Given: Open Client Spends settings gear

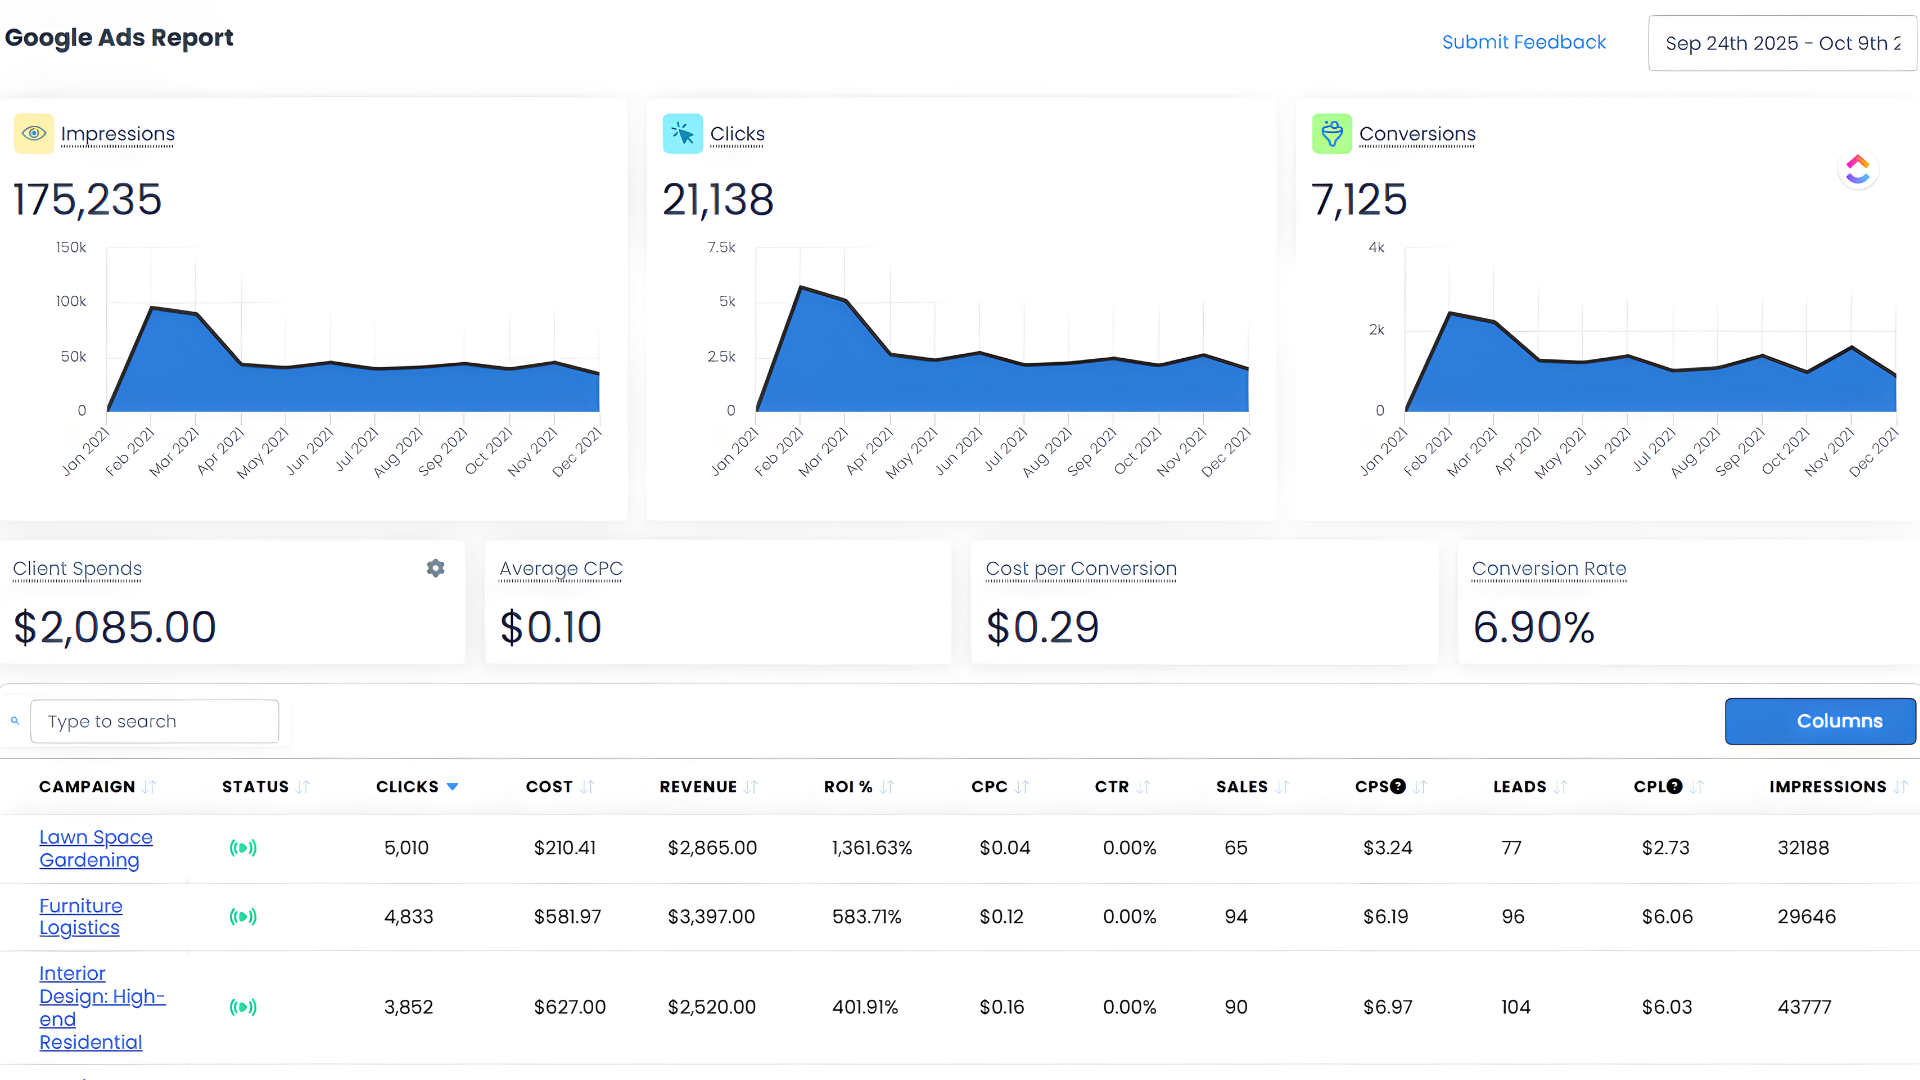Looking at the screenshot, I should [435, 568].
